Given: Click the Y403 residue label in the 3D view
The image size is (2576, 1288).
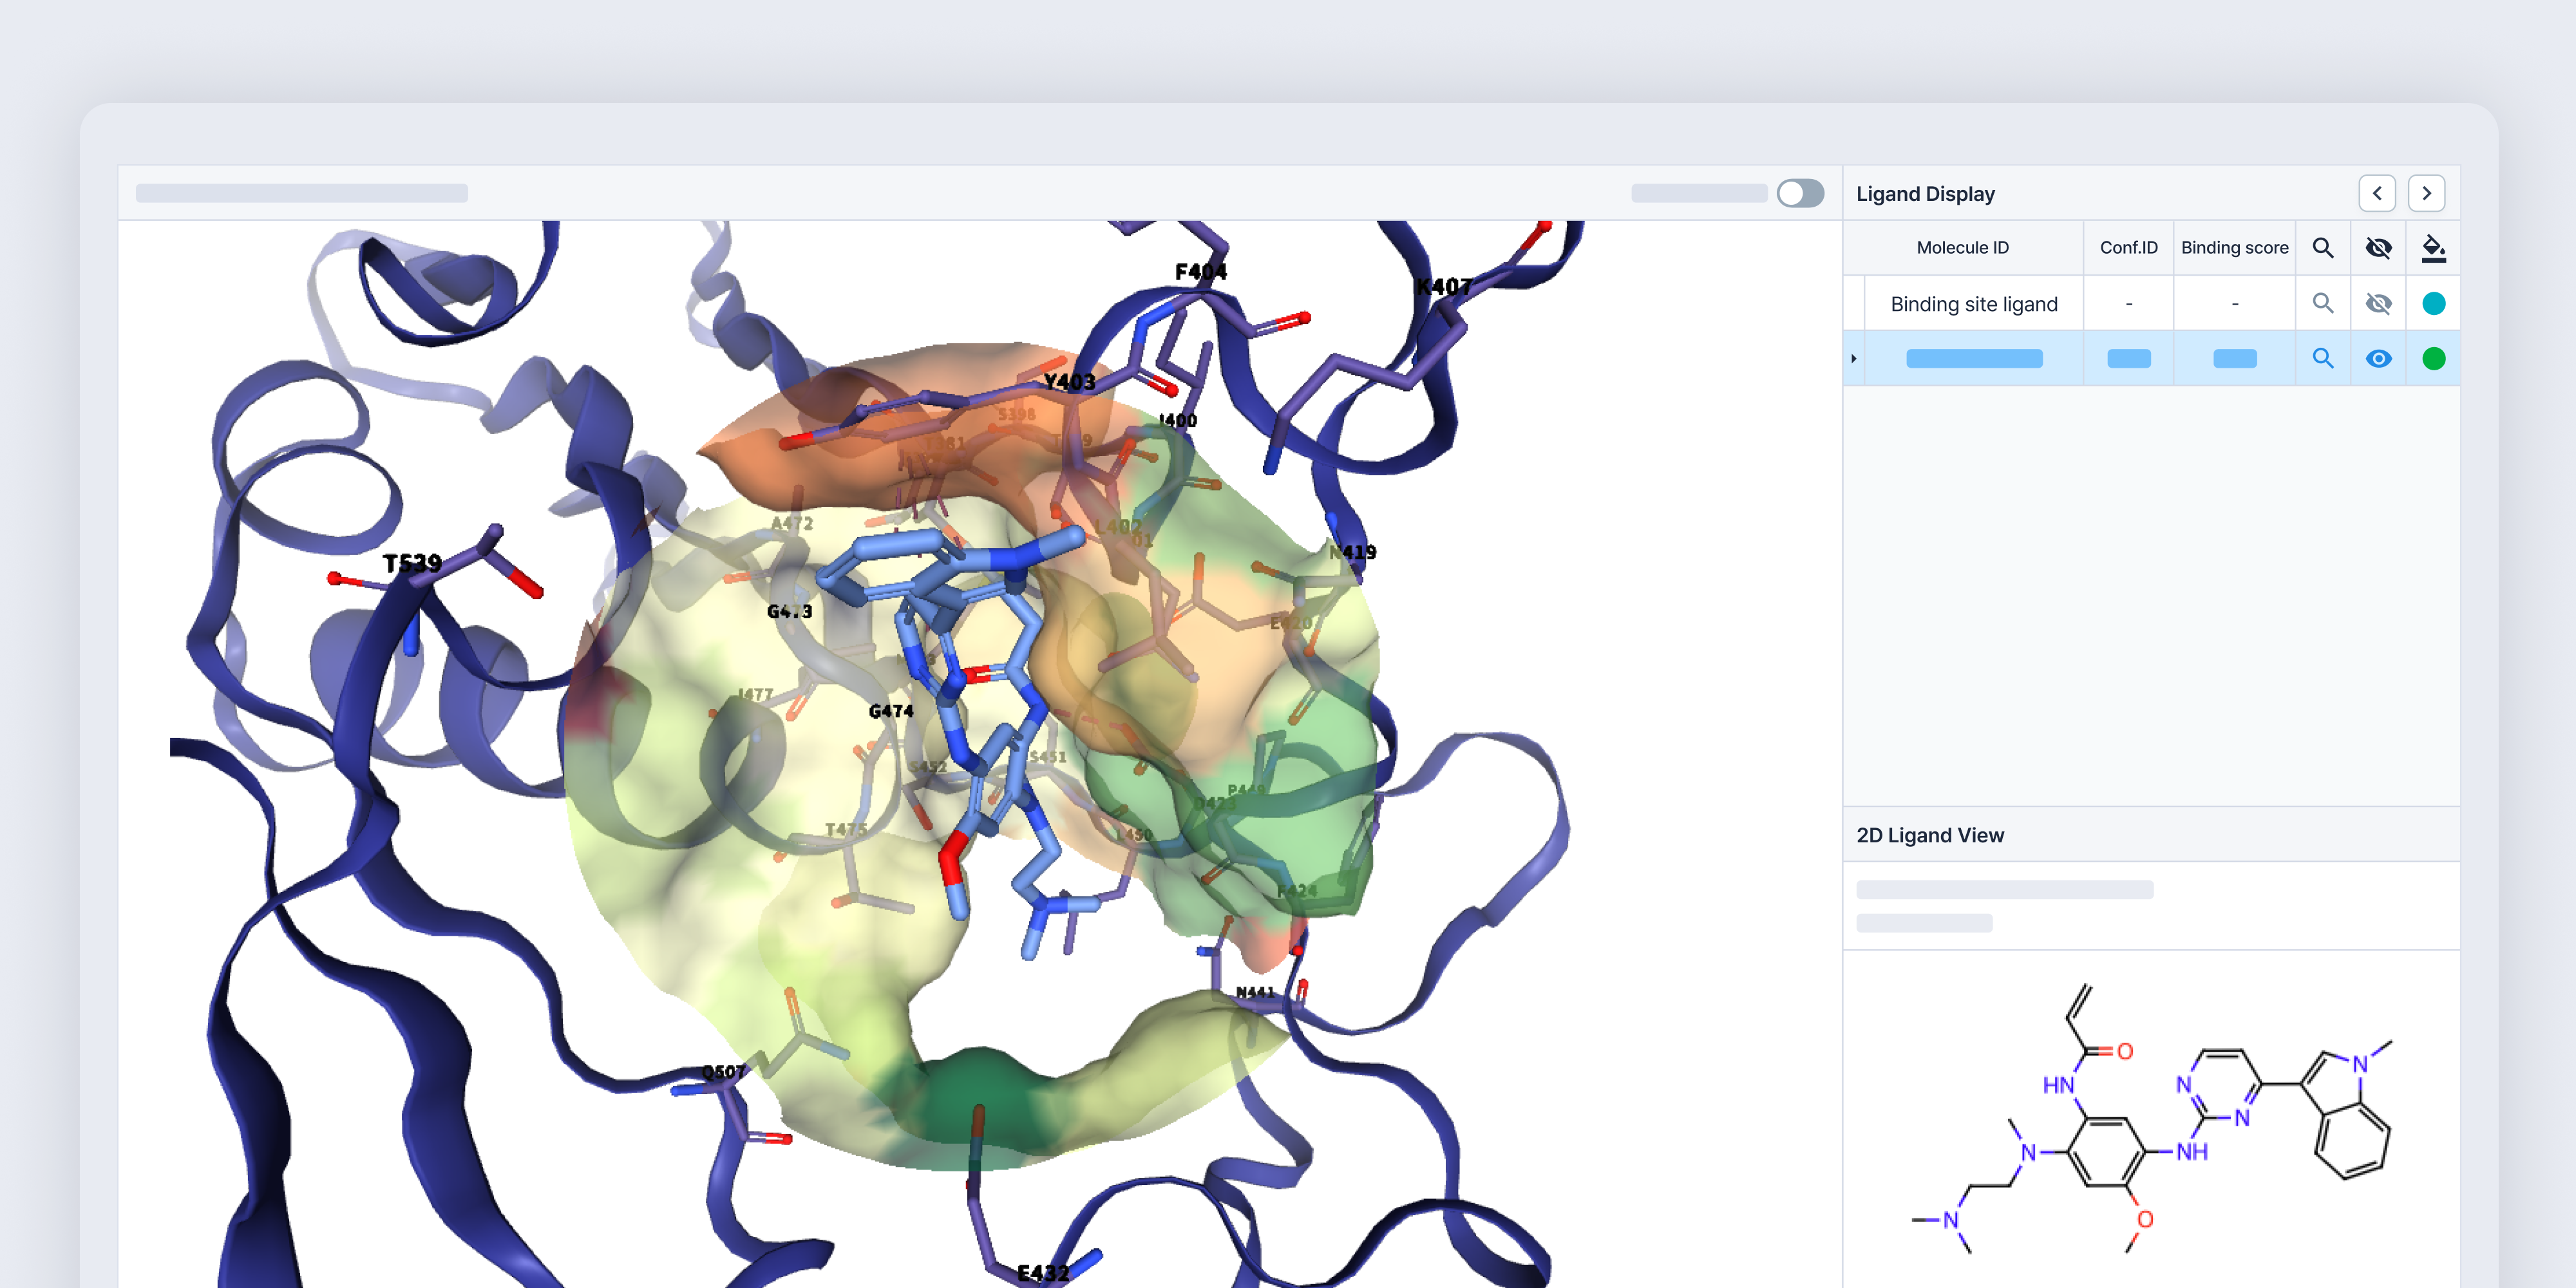Looking at the screenshot, I should pos(1069,382).
